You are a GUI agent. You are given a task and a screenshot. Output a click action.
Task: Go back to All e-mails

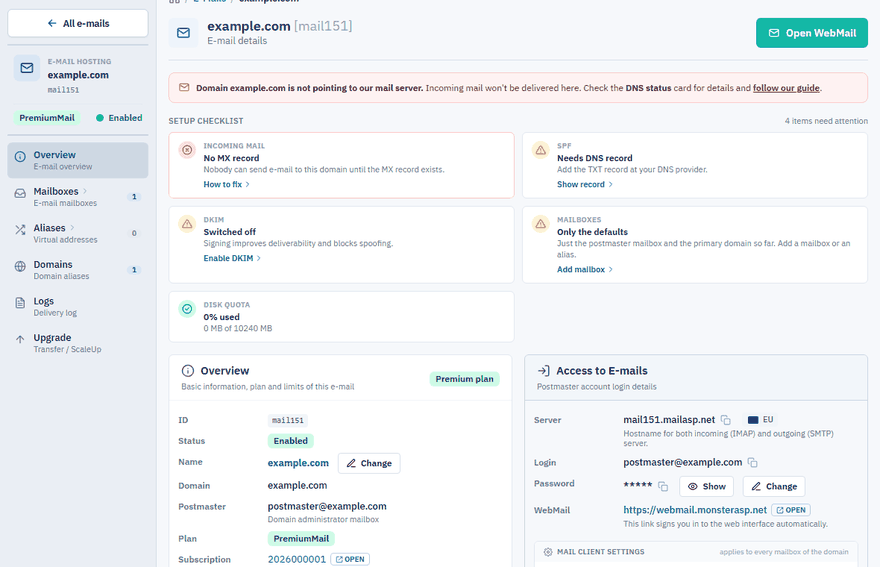[77, 24]
